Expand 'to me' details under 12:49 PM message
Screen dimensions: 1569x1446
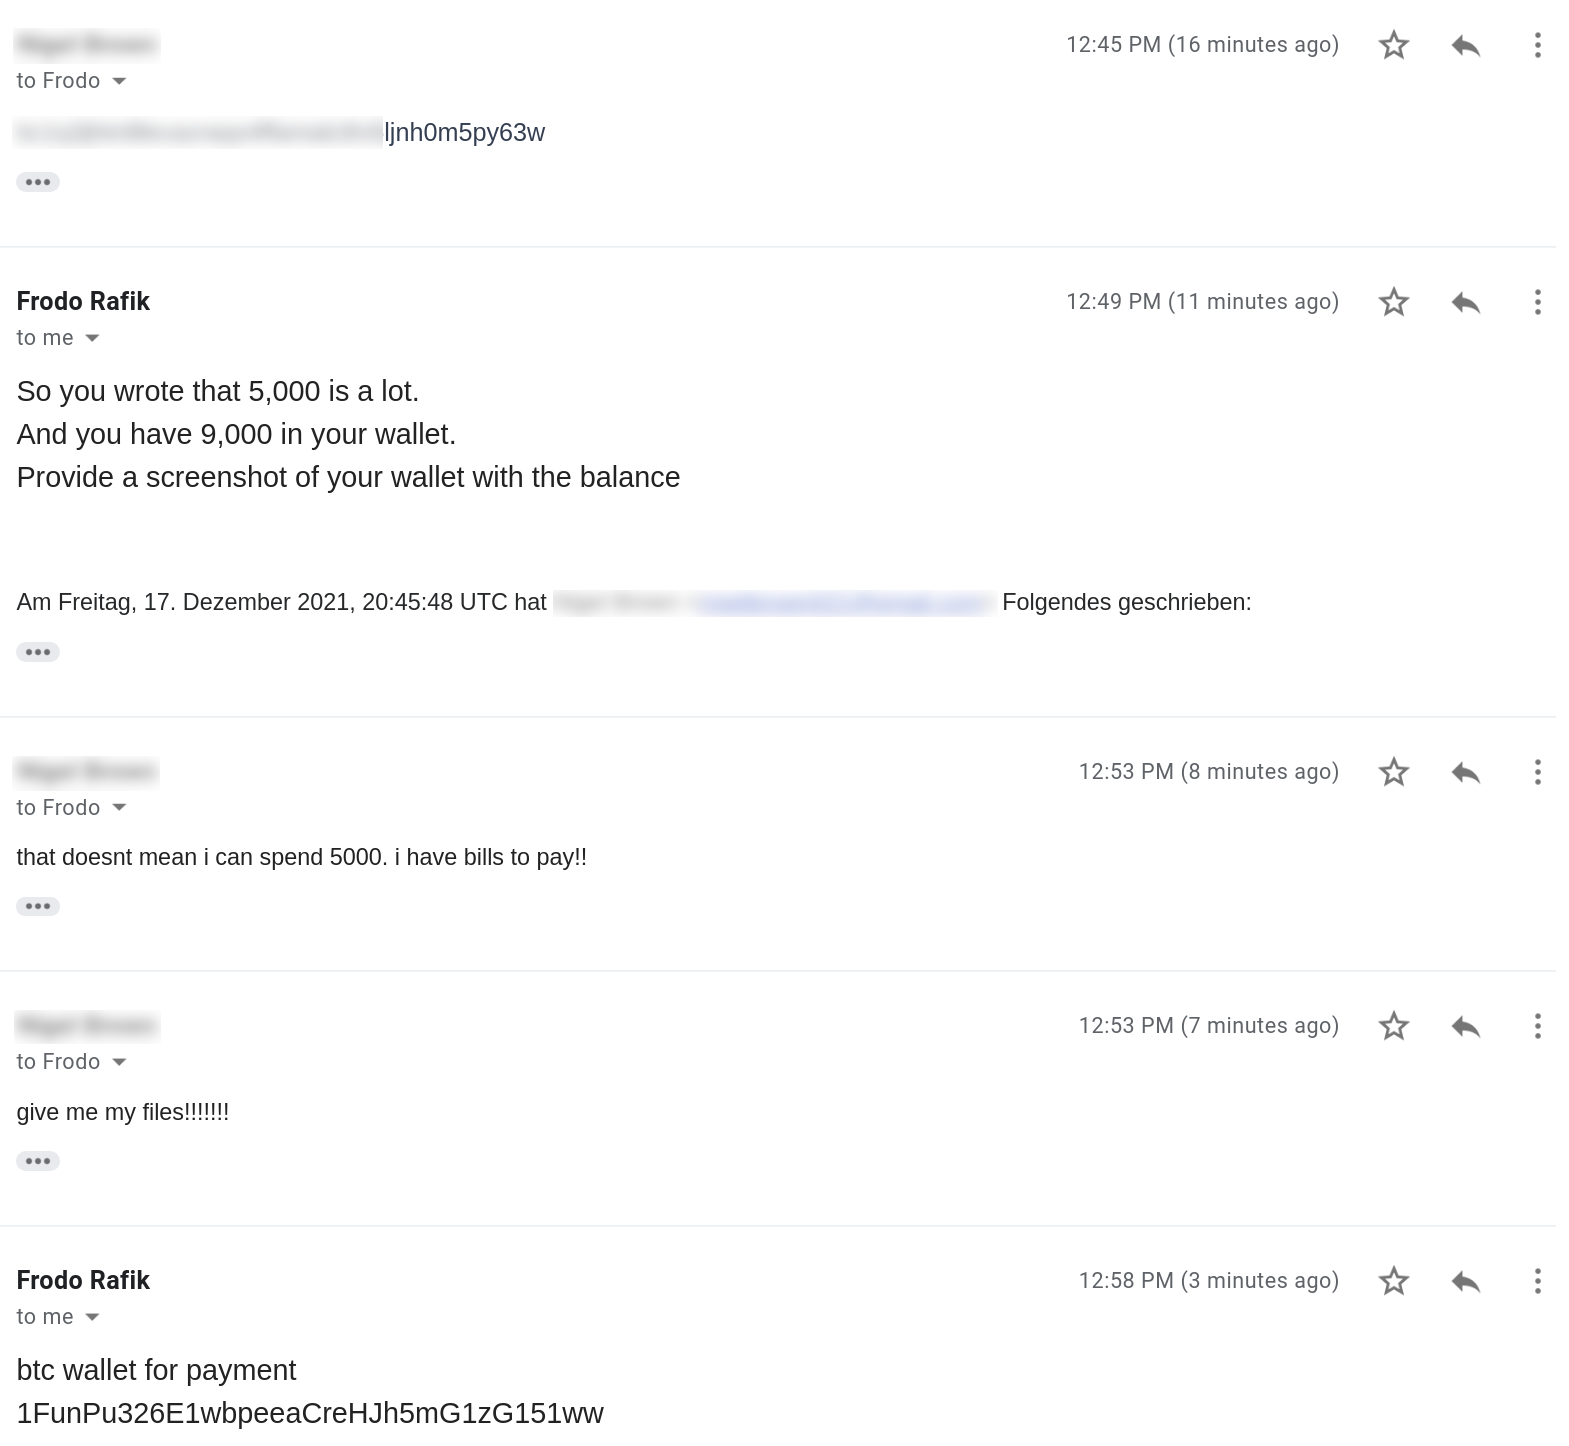point(92,338)
